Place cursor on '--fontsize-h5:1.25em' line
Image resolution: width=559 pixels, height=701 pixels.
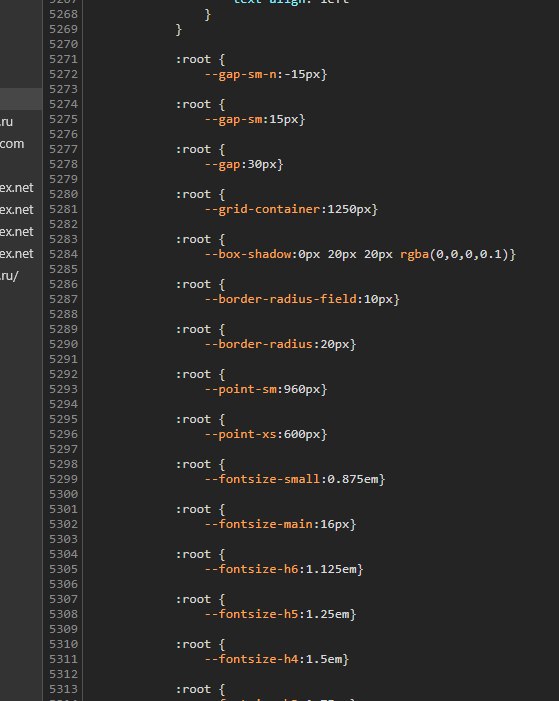(280, 614)
